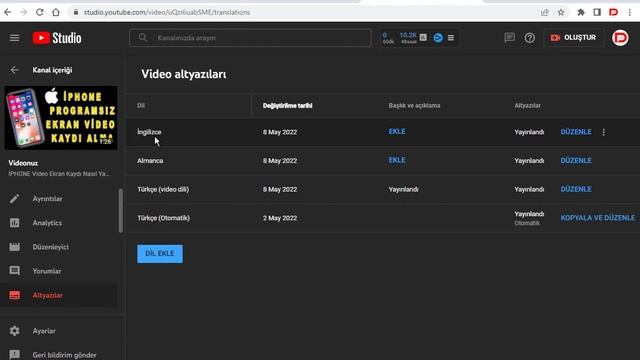Click the DİL EKLE button
640x360 pixels.
(160, 253)
